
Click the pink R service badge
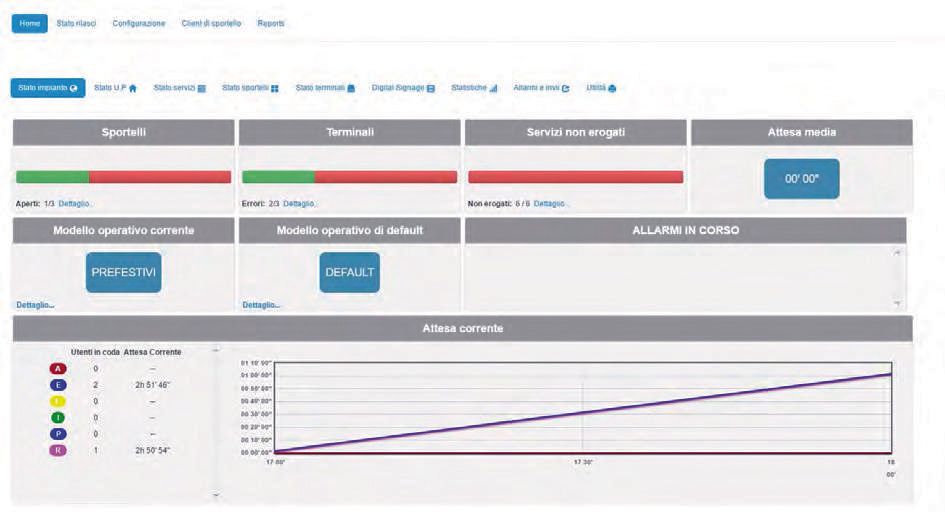tap(58, 450)
